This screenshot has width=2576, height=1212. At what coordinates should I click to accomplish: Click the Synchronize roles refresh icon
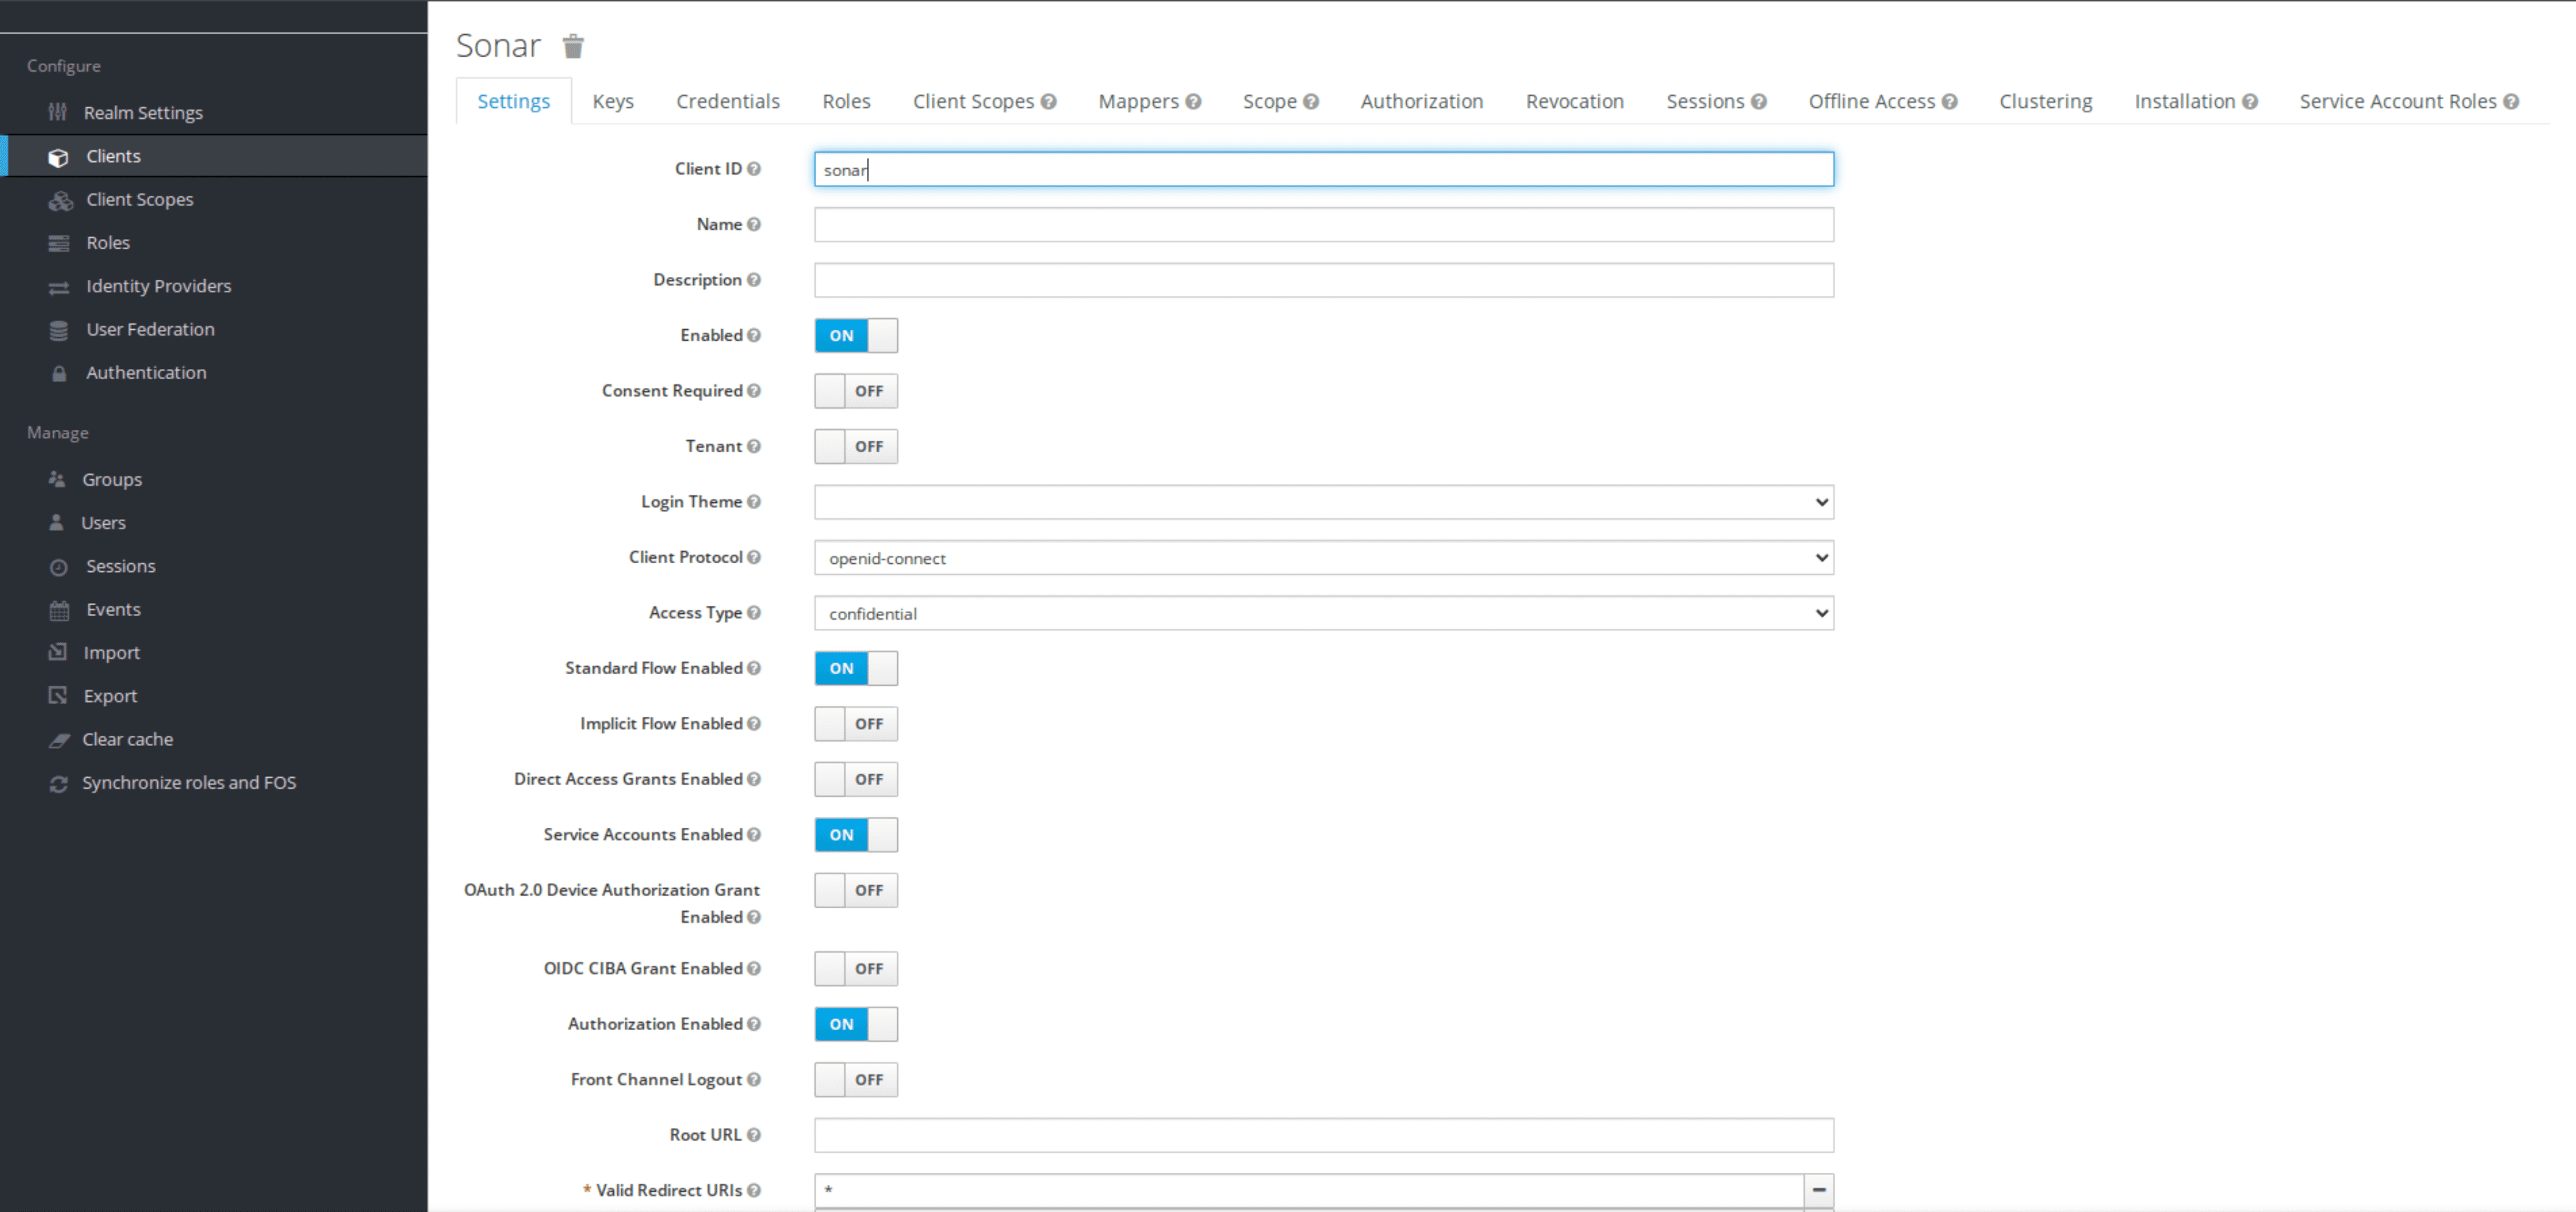tap(59, 783)
